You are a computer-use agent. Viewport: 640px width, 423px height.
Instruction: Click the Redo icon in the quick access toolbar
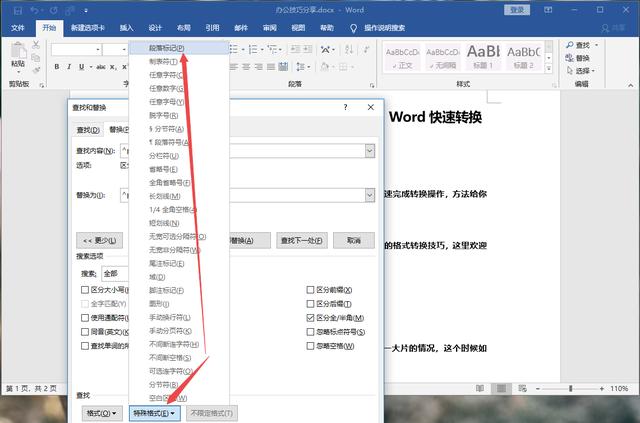coord(53,10)
